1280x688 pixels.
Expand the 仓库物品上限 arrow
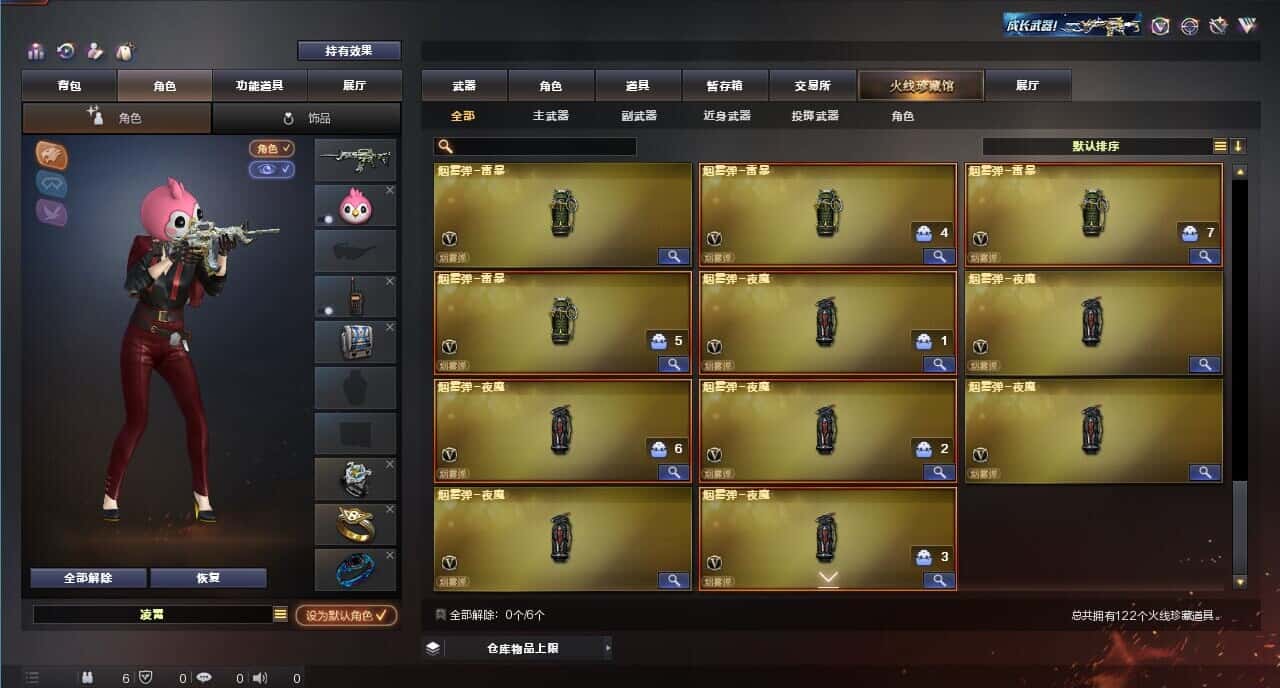[x=607, y=648]
